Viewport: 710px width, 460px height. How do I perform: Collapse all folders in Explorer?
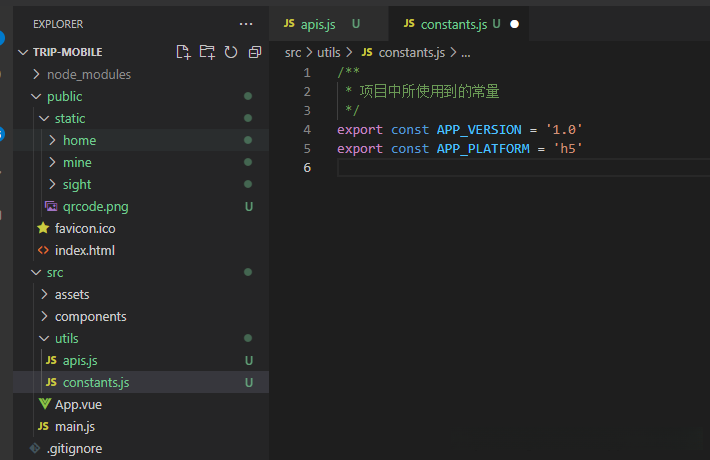[255, 52]
